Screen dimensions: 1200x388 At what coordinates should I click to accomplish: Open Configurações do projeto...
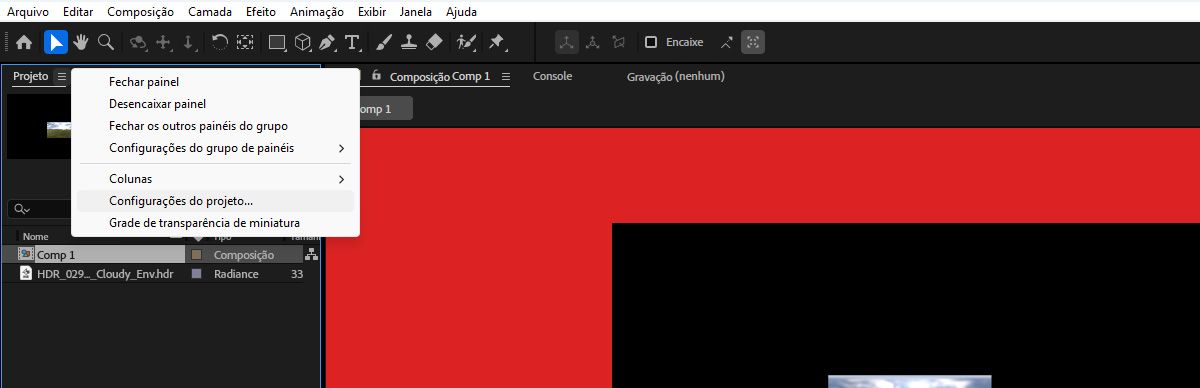[x=215, y=201]
